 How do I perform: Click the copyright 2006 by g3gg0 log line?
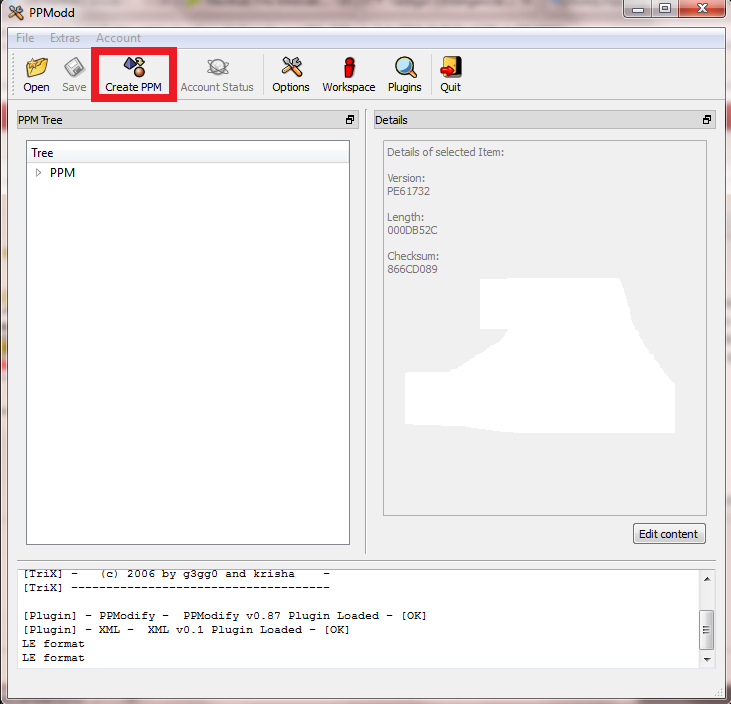coord(177,574)
